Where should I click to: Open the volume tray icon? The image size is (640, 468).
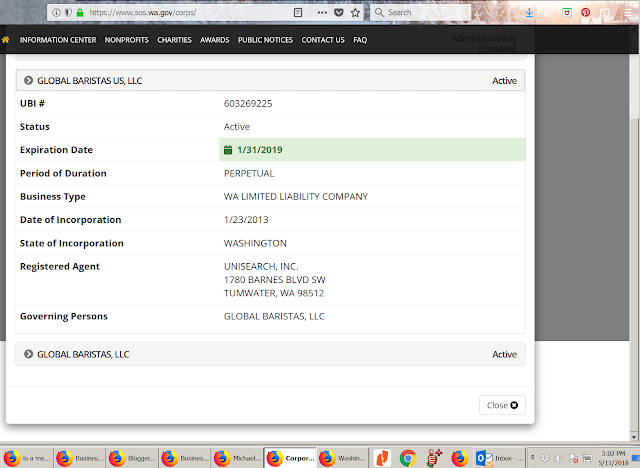(x=559, y=458)
